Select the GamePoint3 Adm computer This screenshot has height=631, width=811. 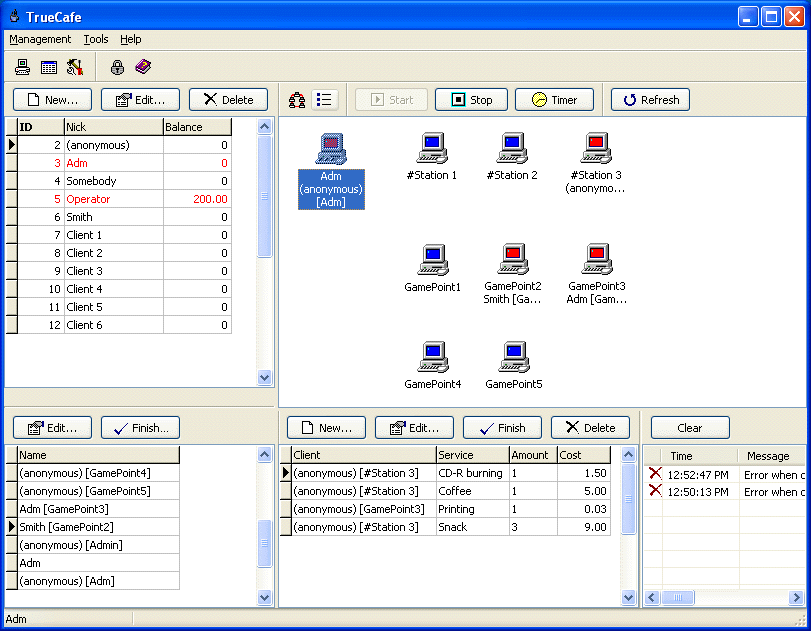[x=596, y=274]
